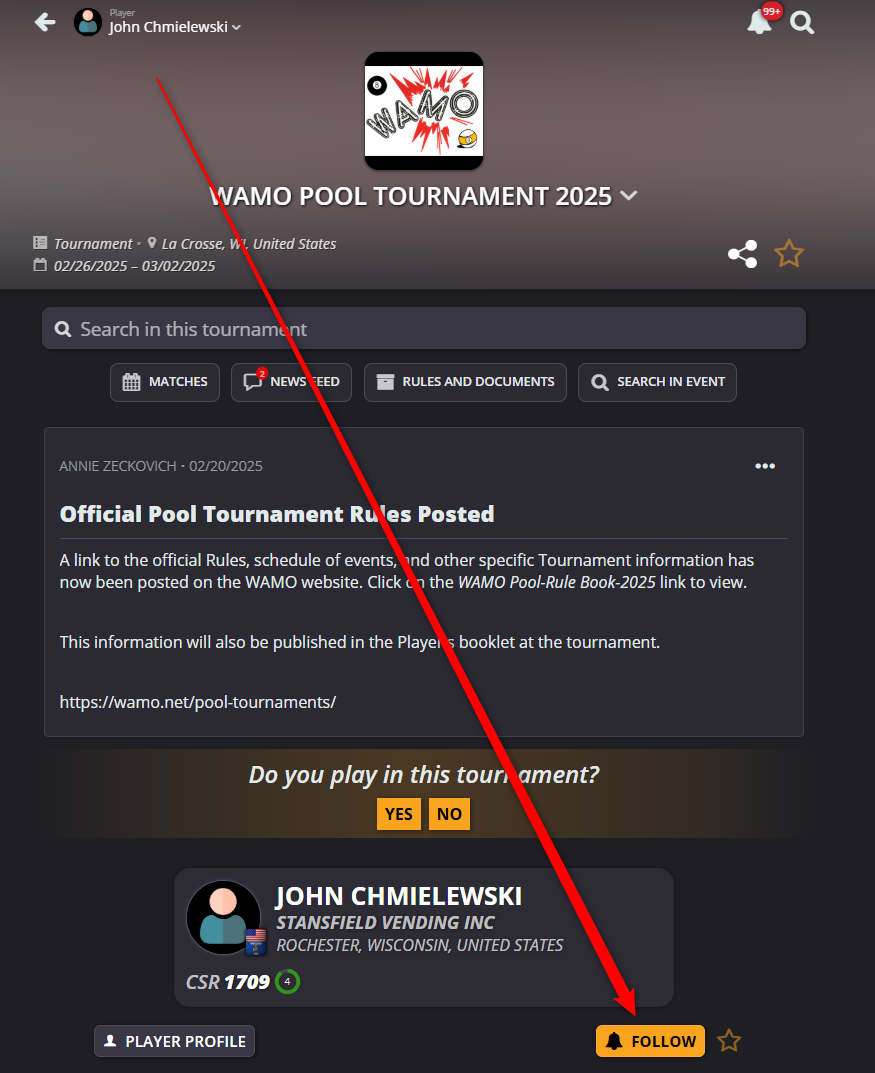Click the green CSR rating circle
Viewport: 875px width, 1073px height.
(287, 981)
